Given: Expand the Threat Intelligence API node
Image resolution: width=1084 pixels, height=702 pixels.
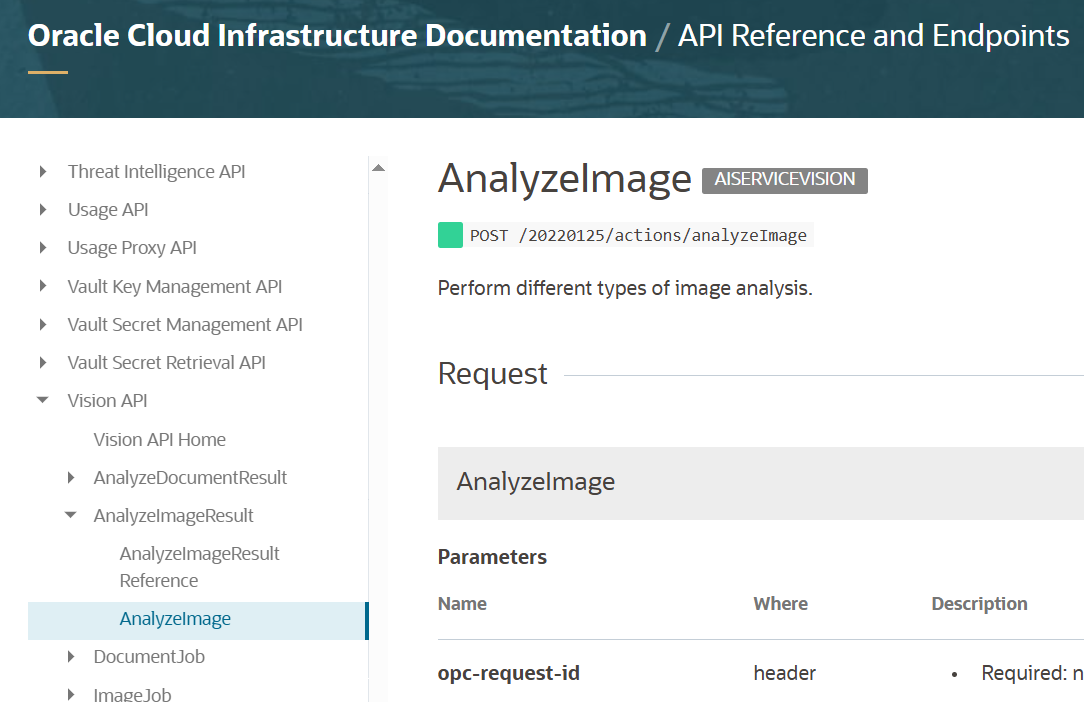Looking at the screenshot, I should pyautogui.click(x=43, y=172).
